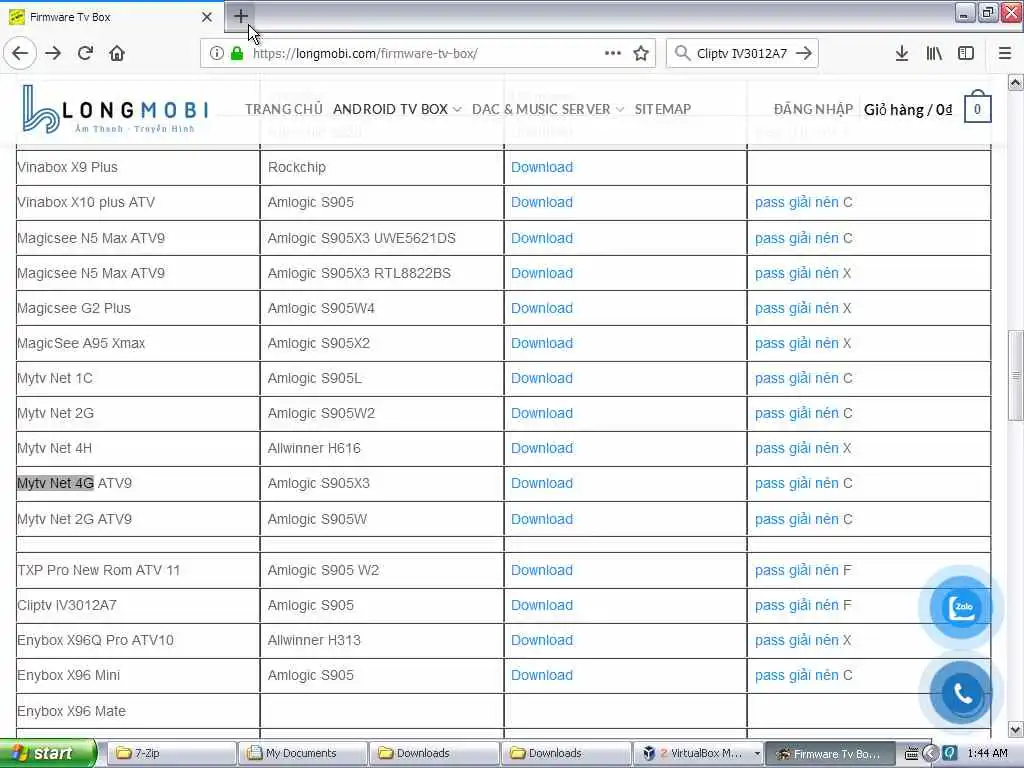Bookmark this page with the star icon

(641, 54)
